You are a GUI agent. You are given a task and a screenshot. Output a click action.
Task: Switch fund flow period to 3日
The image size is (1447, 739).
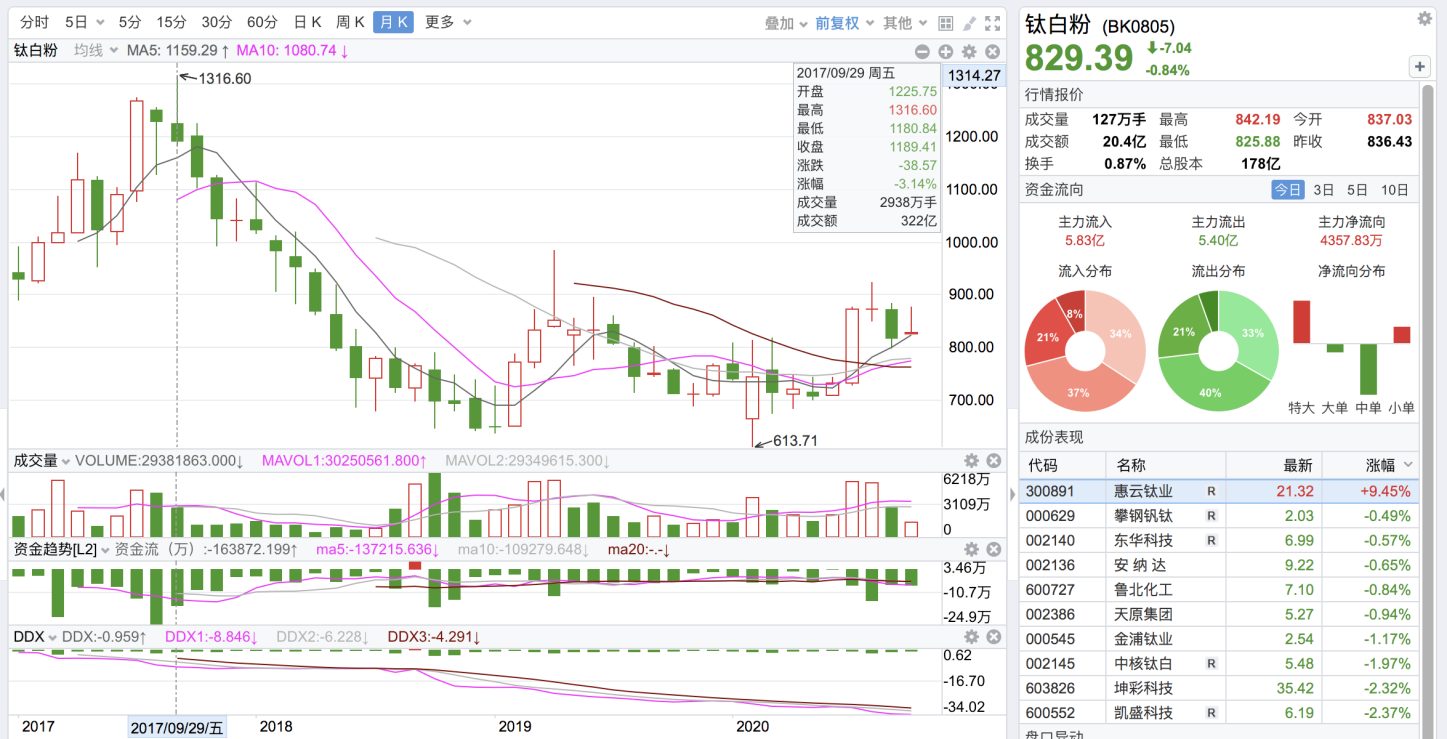click(x=1323, y=190)
